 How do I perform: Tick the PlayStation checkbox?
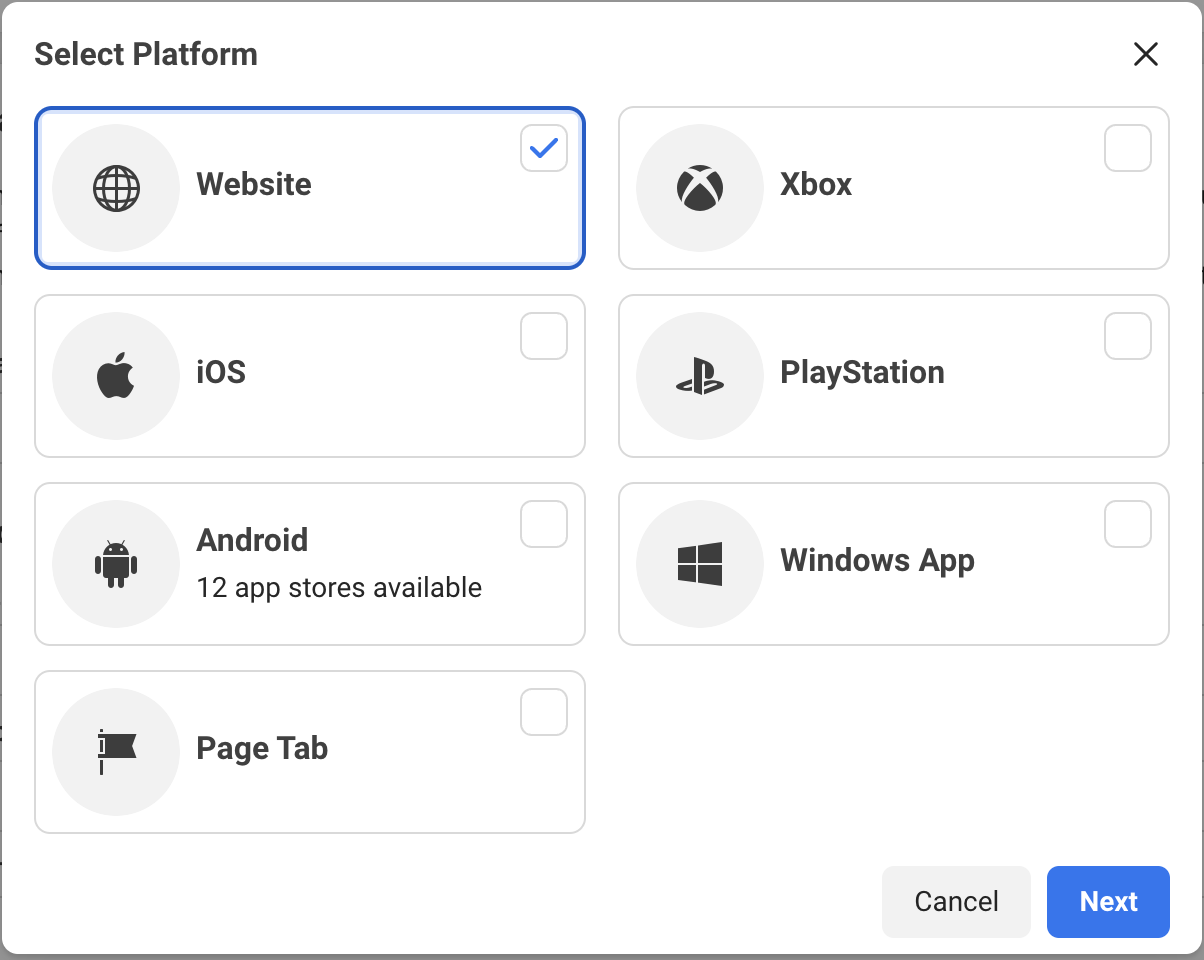(x=1128, y=336)
